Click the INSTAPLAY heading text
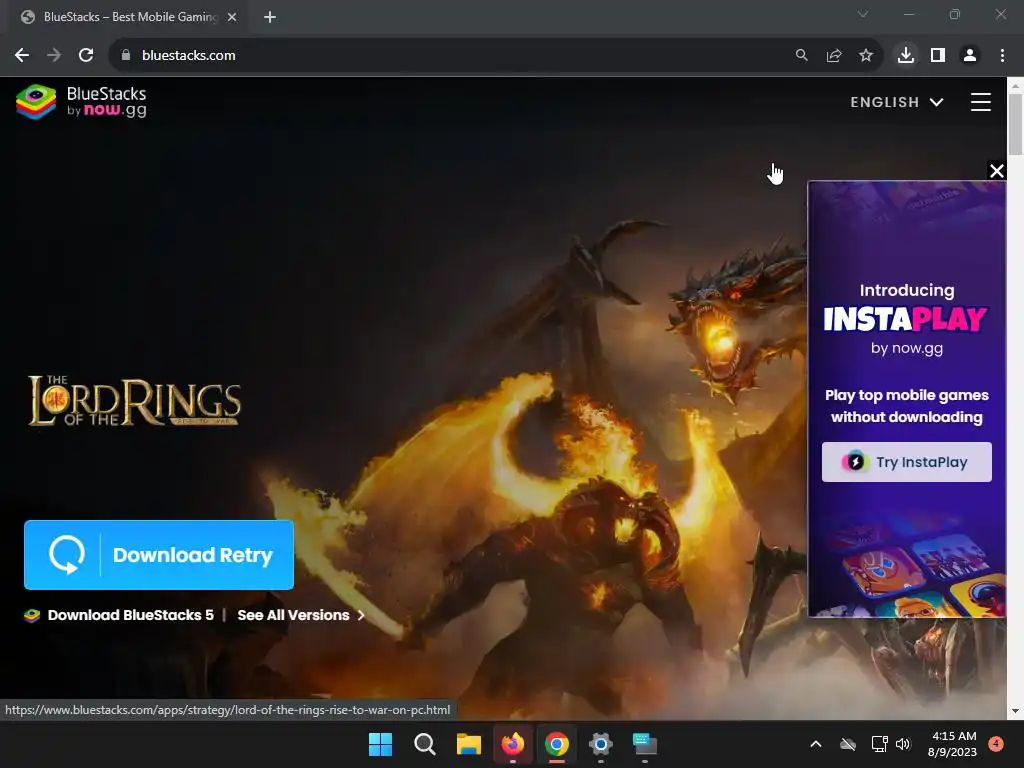 (905, 319)
